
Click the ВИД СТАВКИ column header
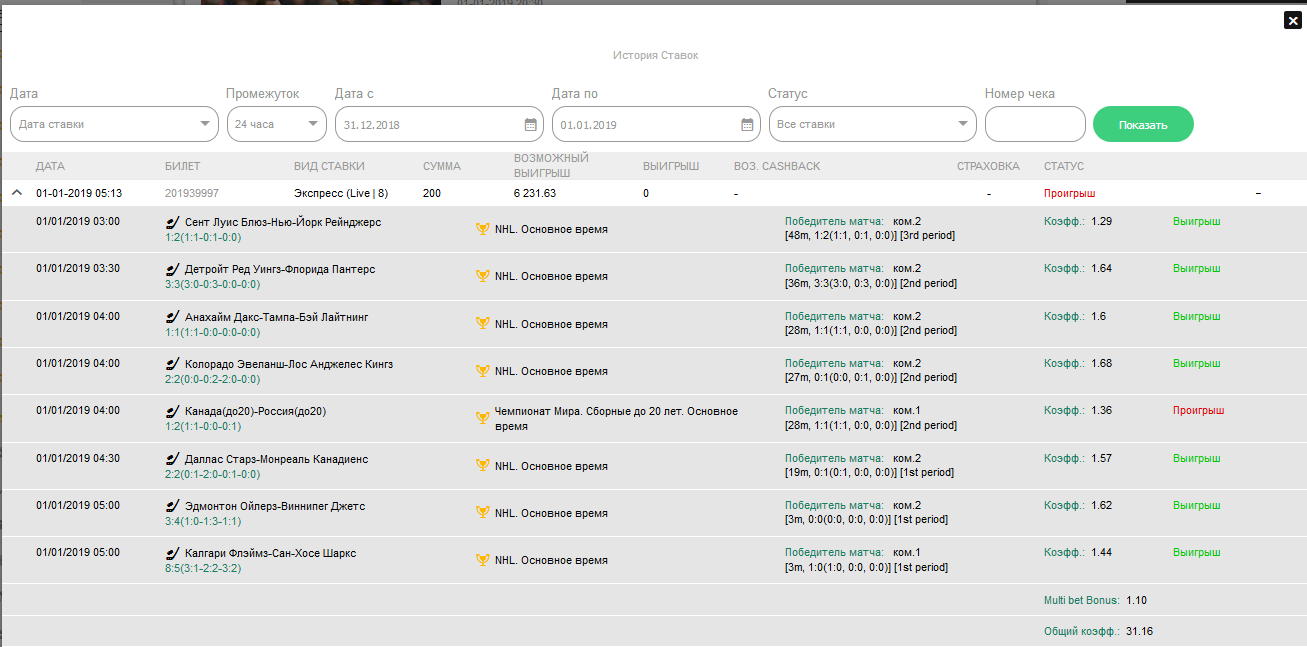(329, 166)
